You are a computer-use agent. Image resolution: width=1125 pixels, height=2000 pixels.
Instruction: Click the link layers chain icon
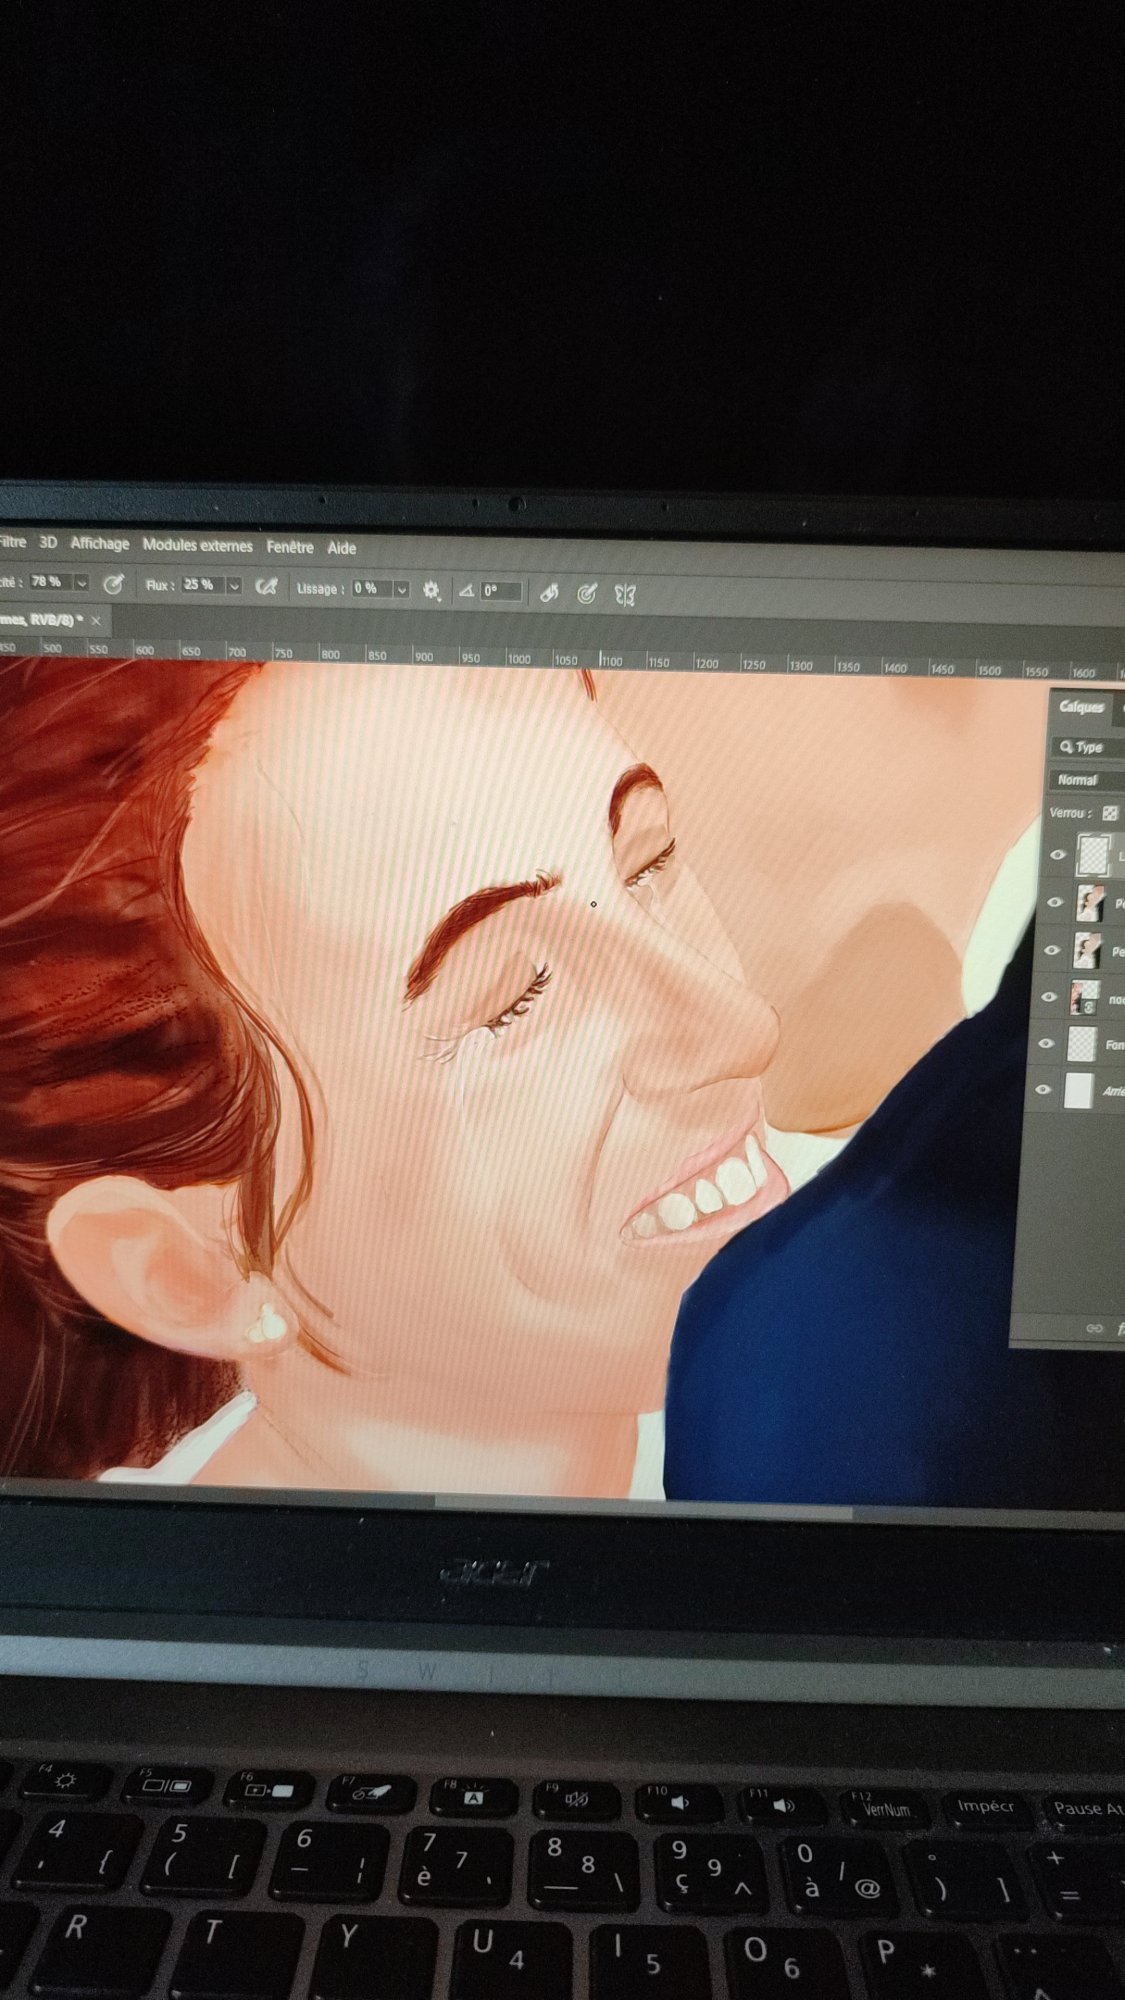[1094, 1328]
